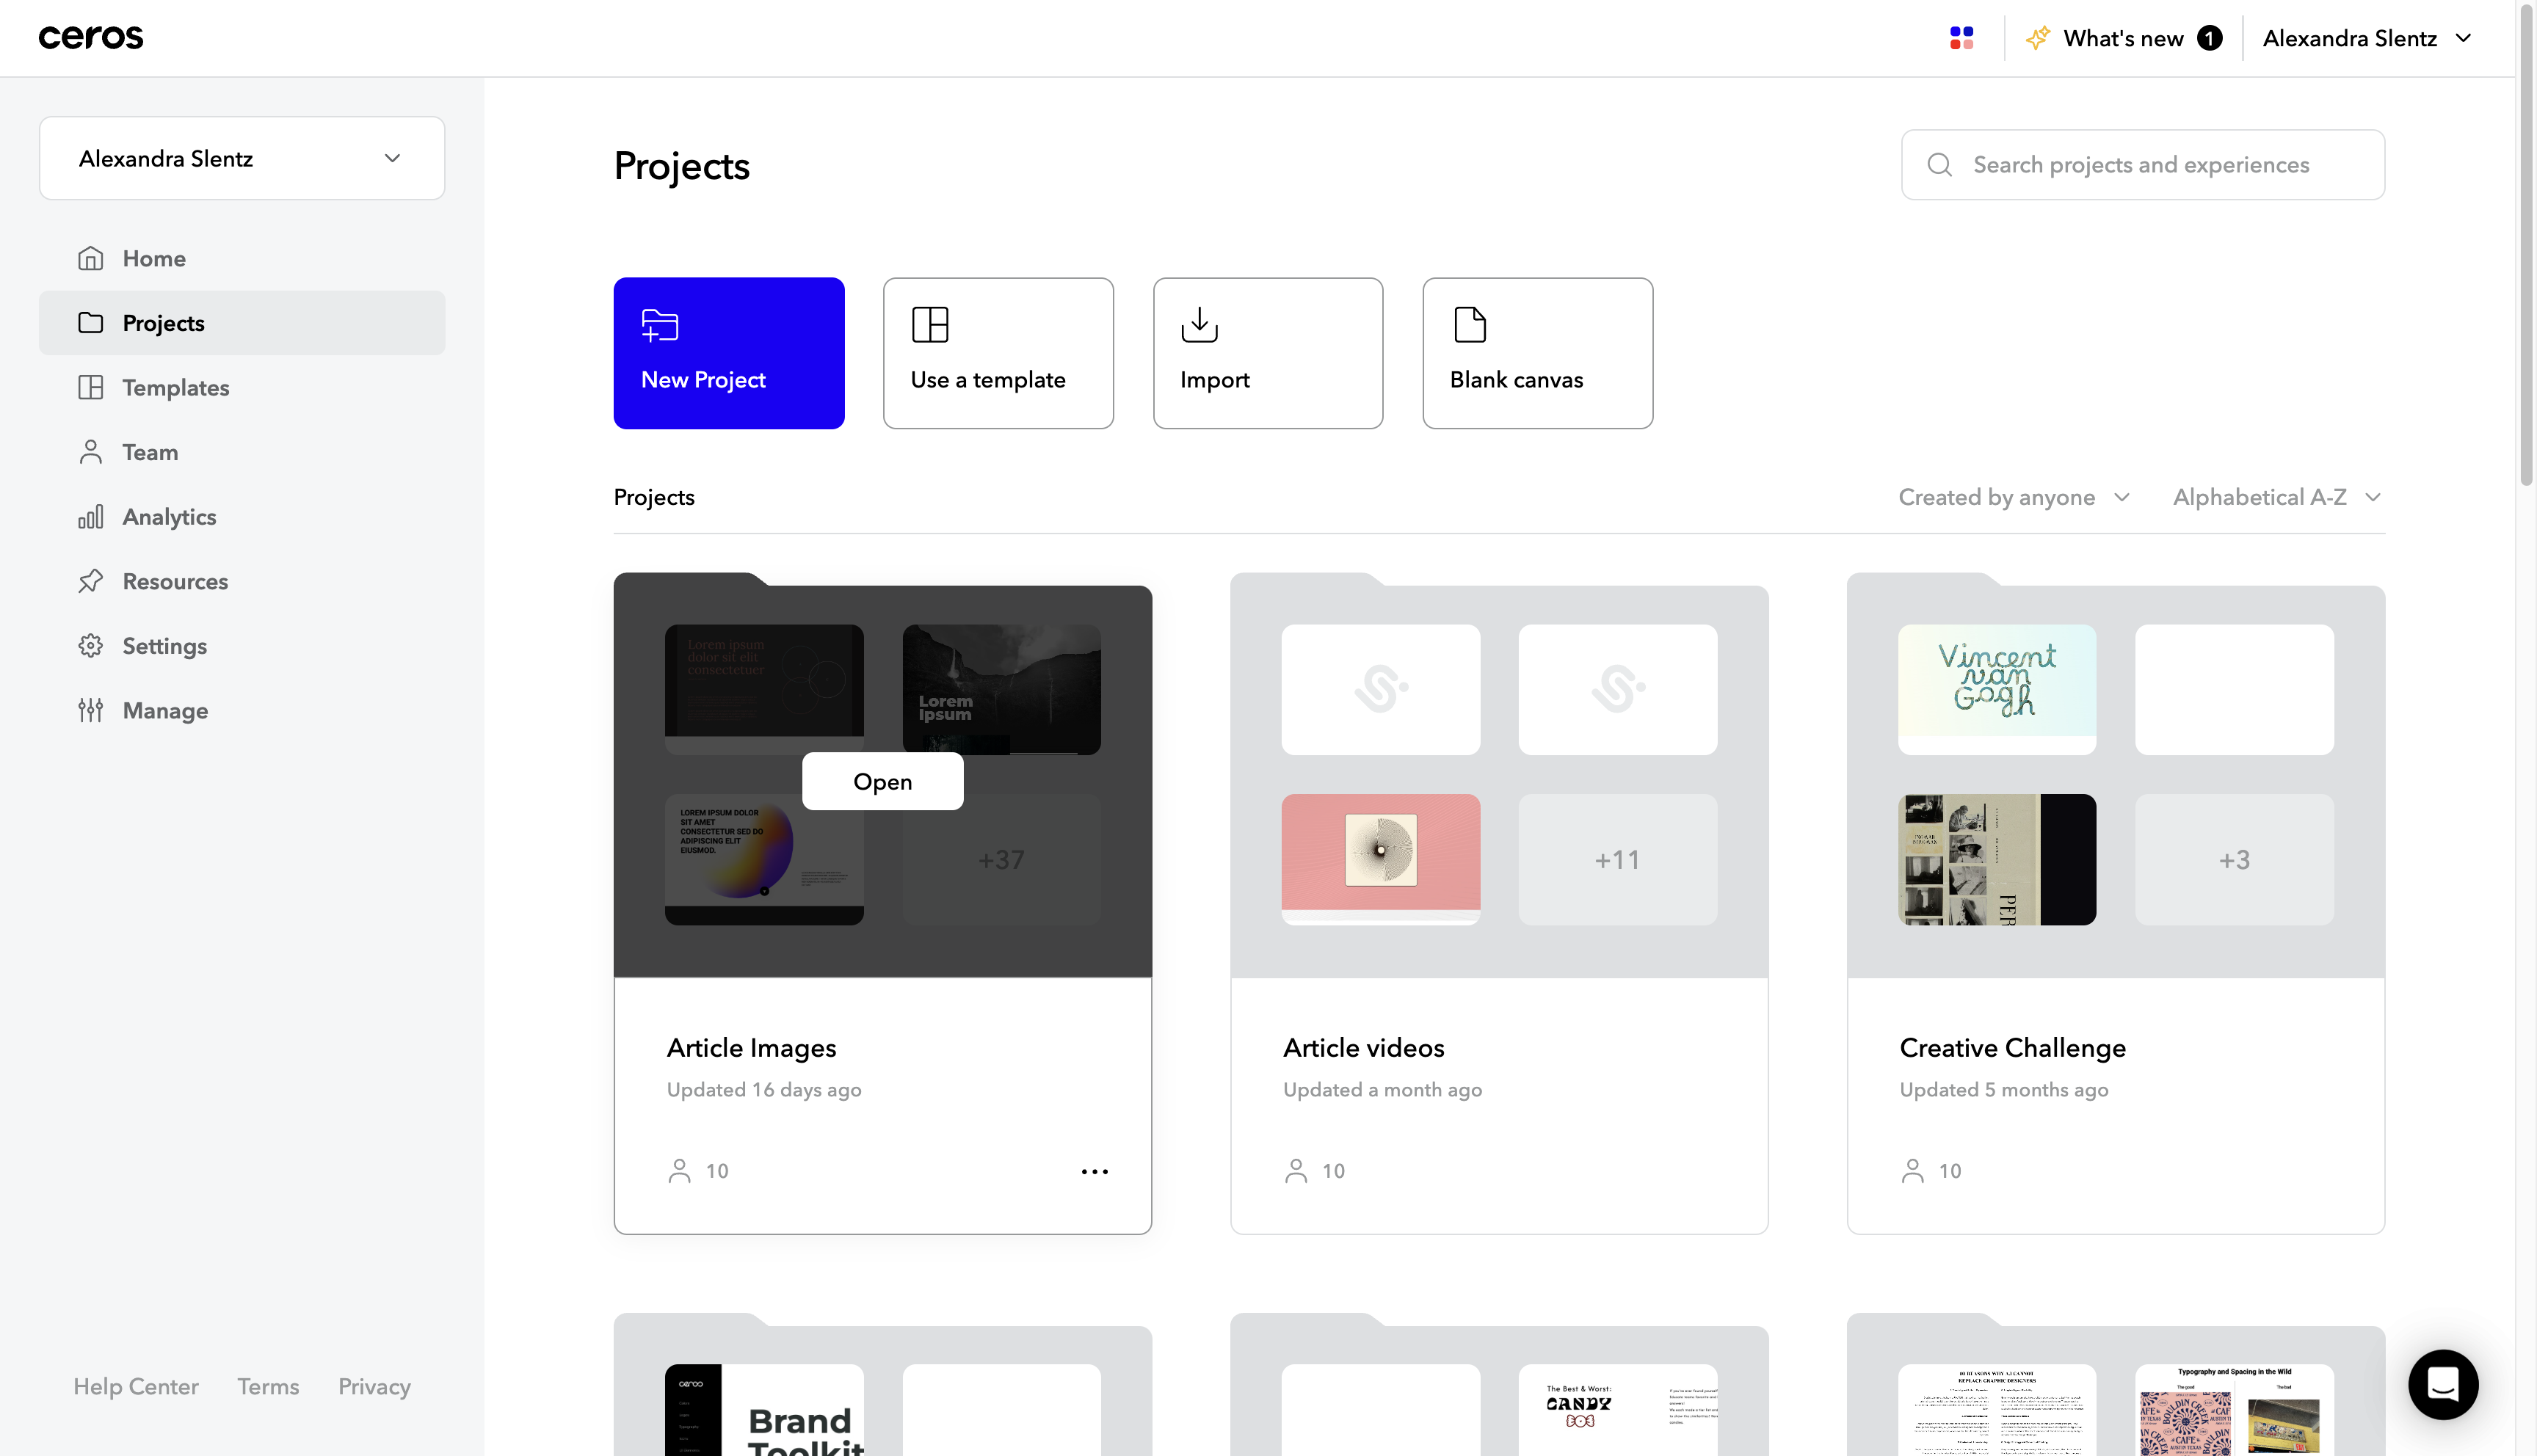
Task: Expand the Alexandra Slentz workspace selector
Action: (x=242, y=159)
